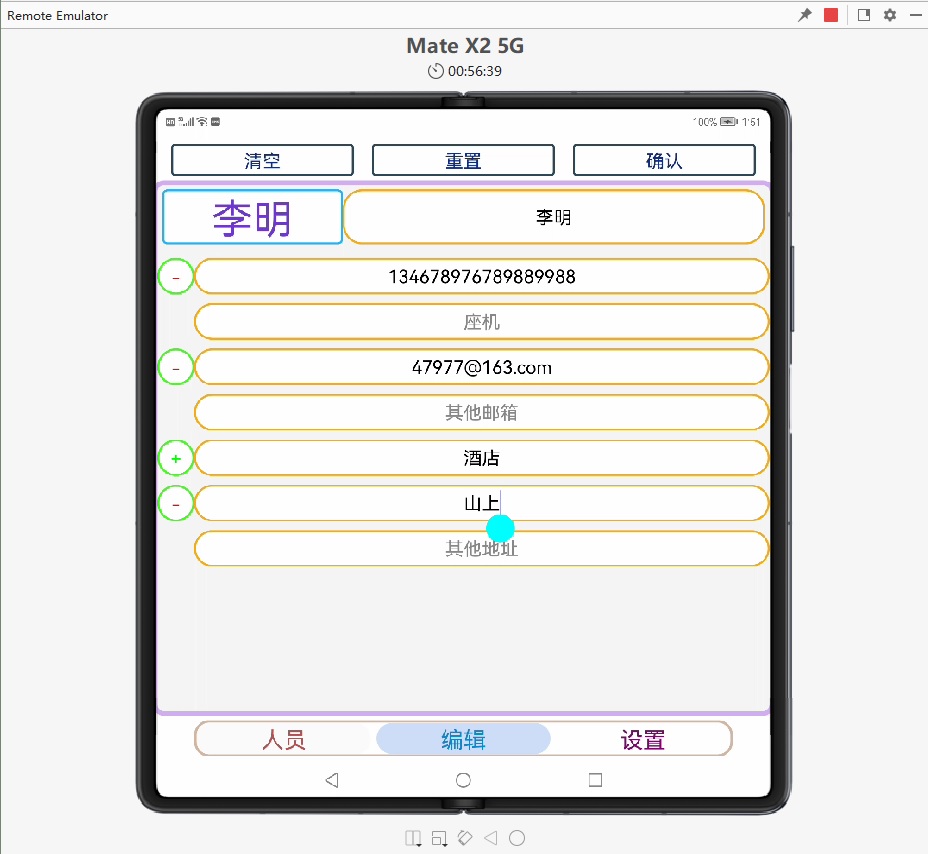Remove the 47977@163.com email row
This screenshot has height=854, width=928.
[176, 367]
